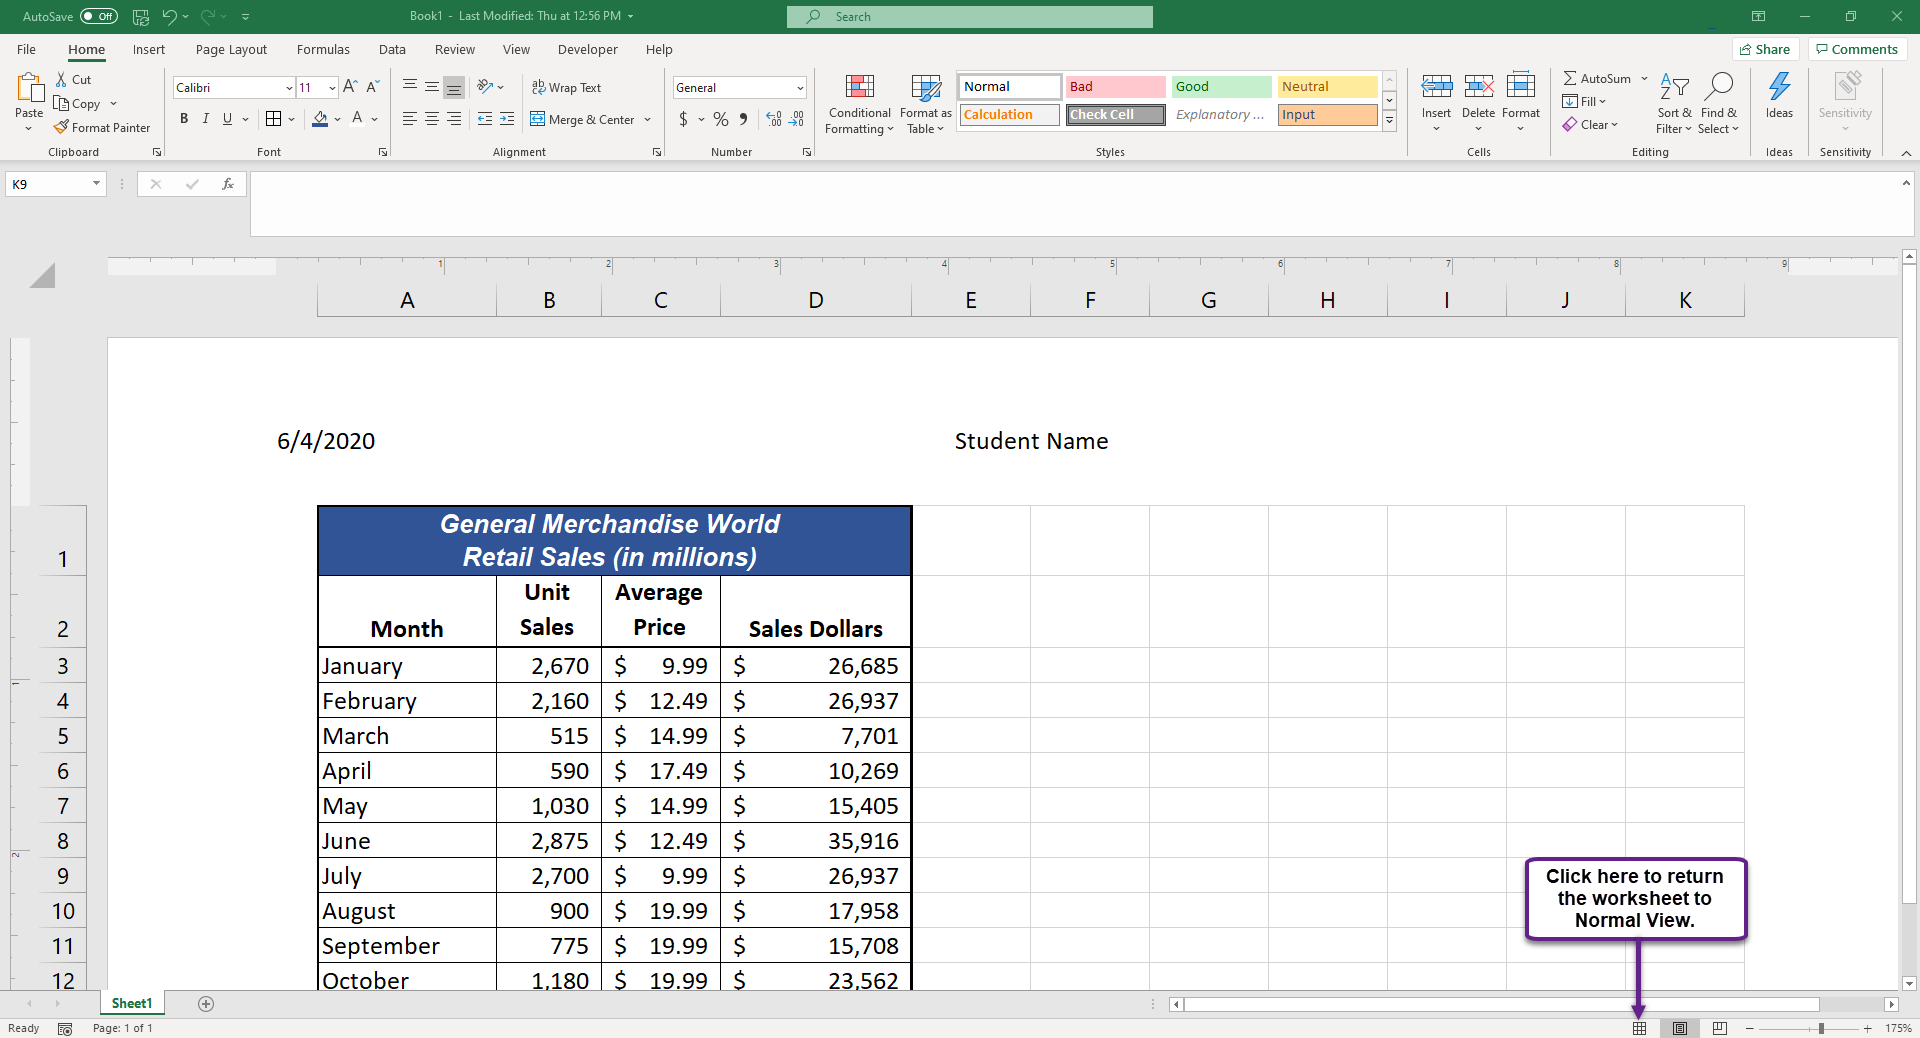Select Top Align
Screen dimensions: 1920x1038
click(410, 87)
